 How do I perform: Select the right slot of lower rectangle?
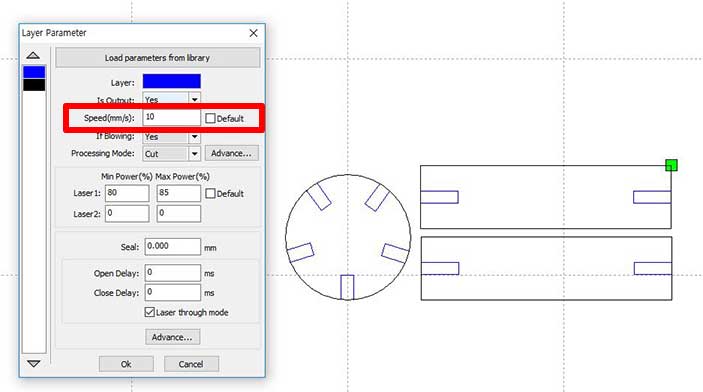coord(653,268)
